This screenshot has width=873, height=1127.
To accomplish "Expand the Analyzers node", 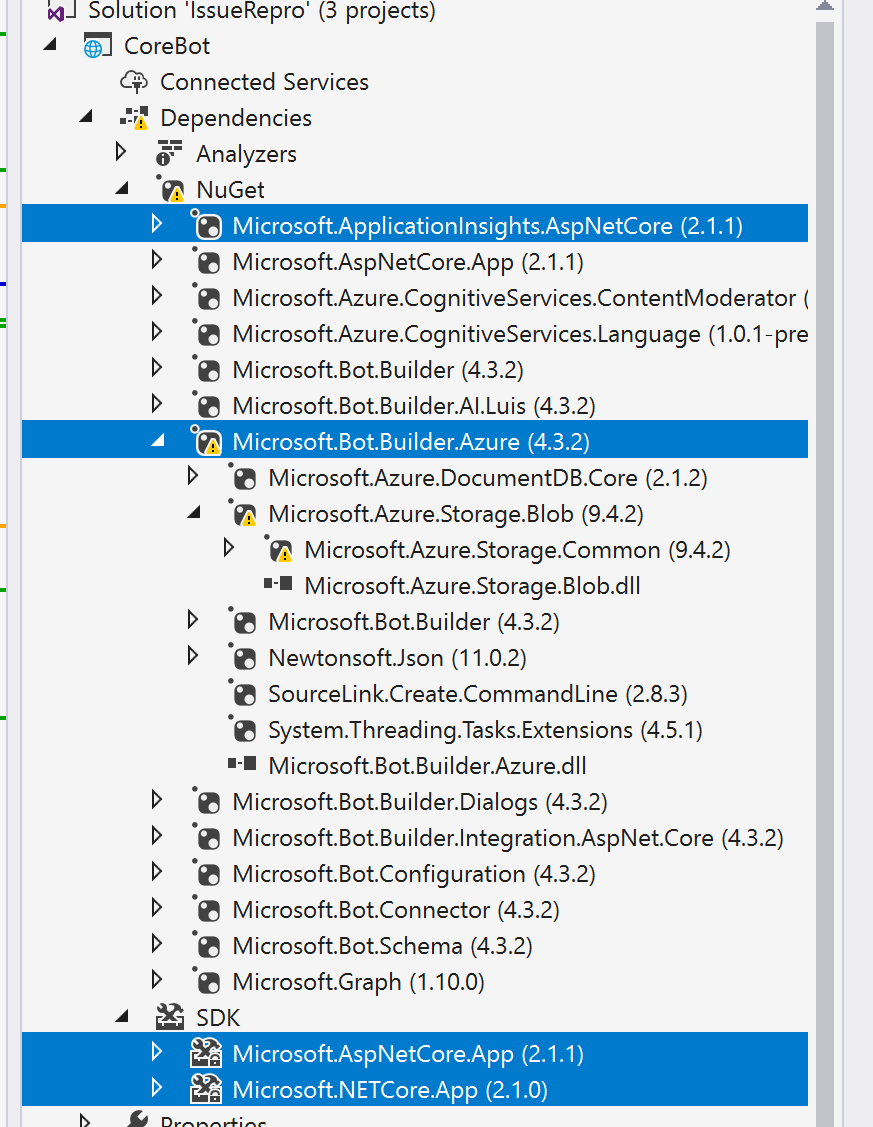I will (x=121, y=152).
